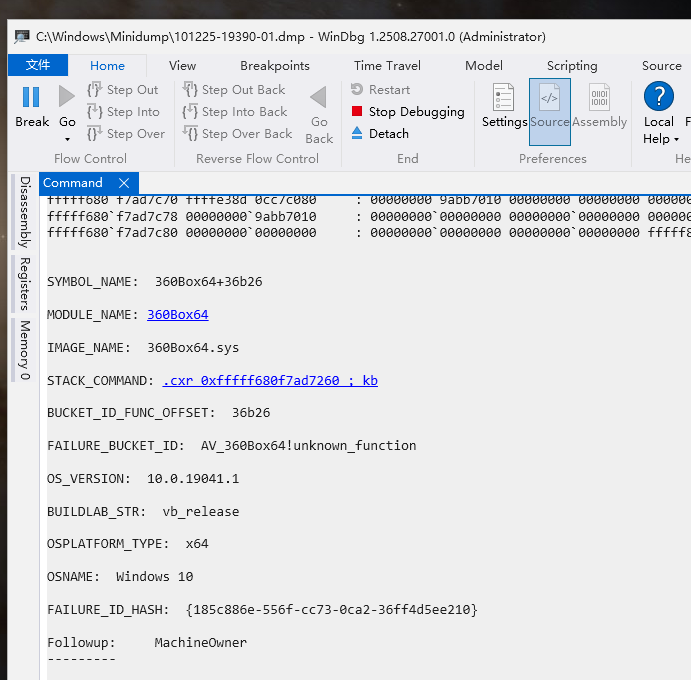The image size is (691, 680).
Task: Open the Time Travel ribbon tab
Action: (387, 66)
